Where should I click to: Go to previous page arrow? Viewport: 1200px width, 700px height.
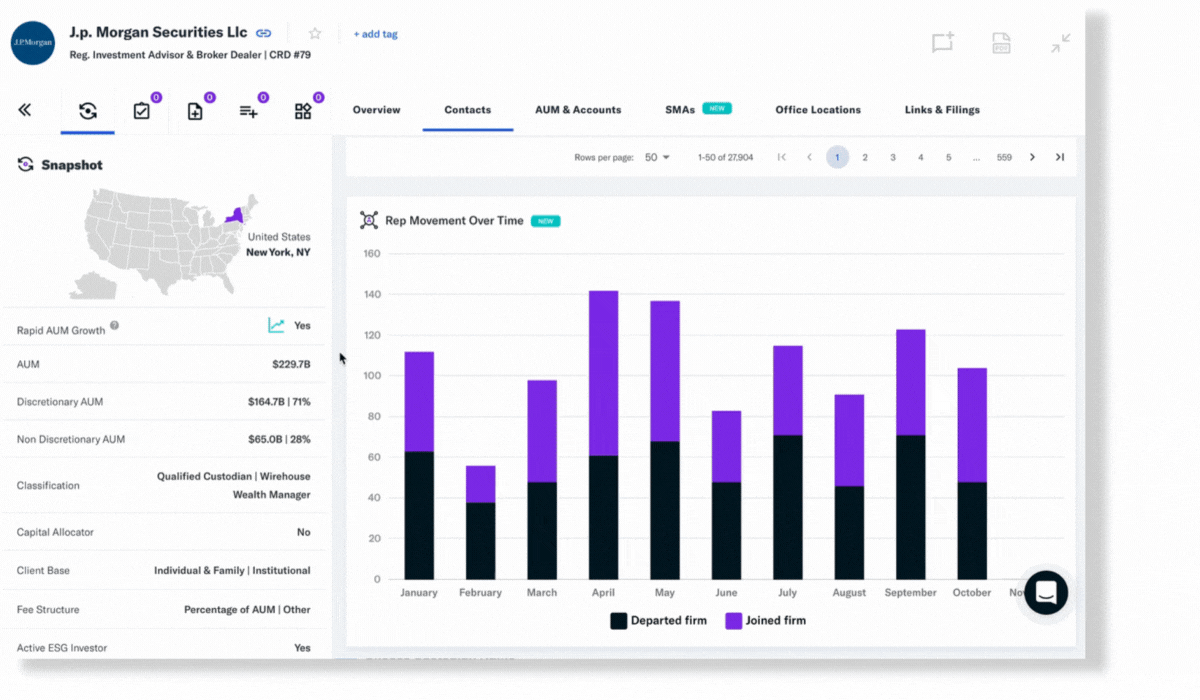(x=809, y=157)
